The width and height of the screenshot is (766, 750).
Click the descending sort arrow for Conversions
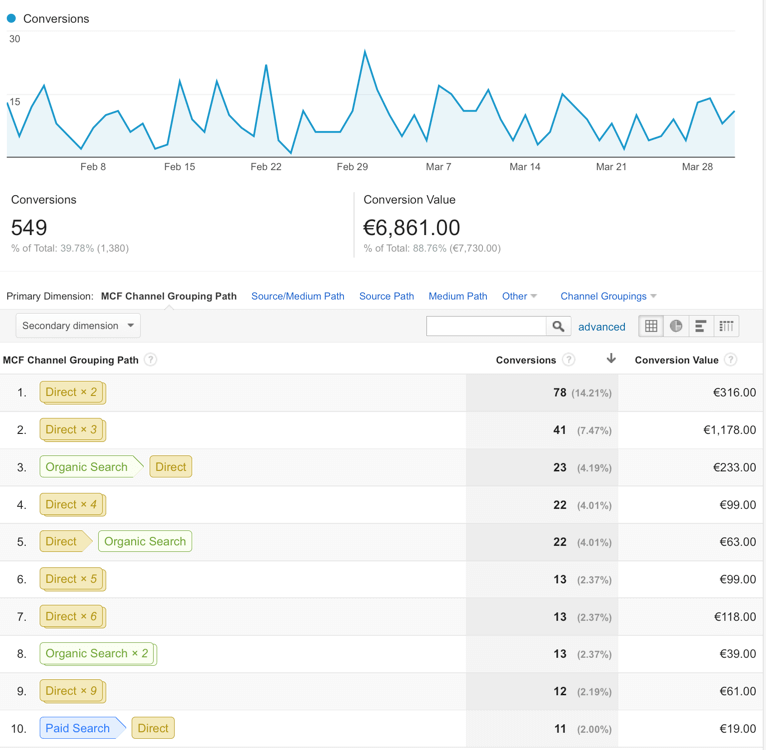click(x=611, y=359)
